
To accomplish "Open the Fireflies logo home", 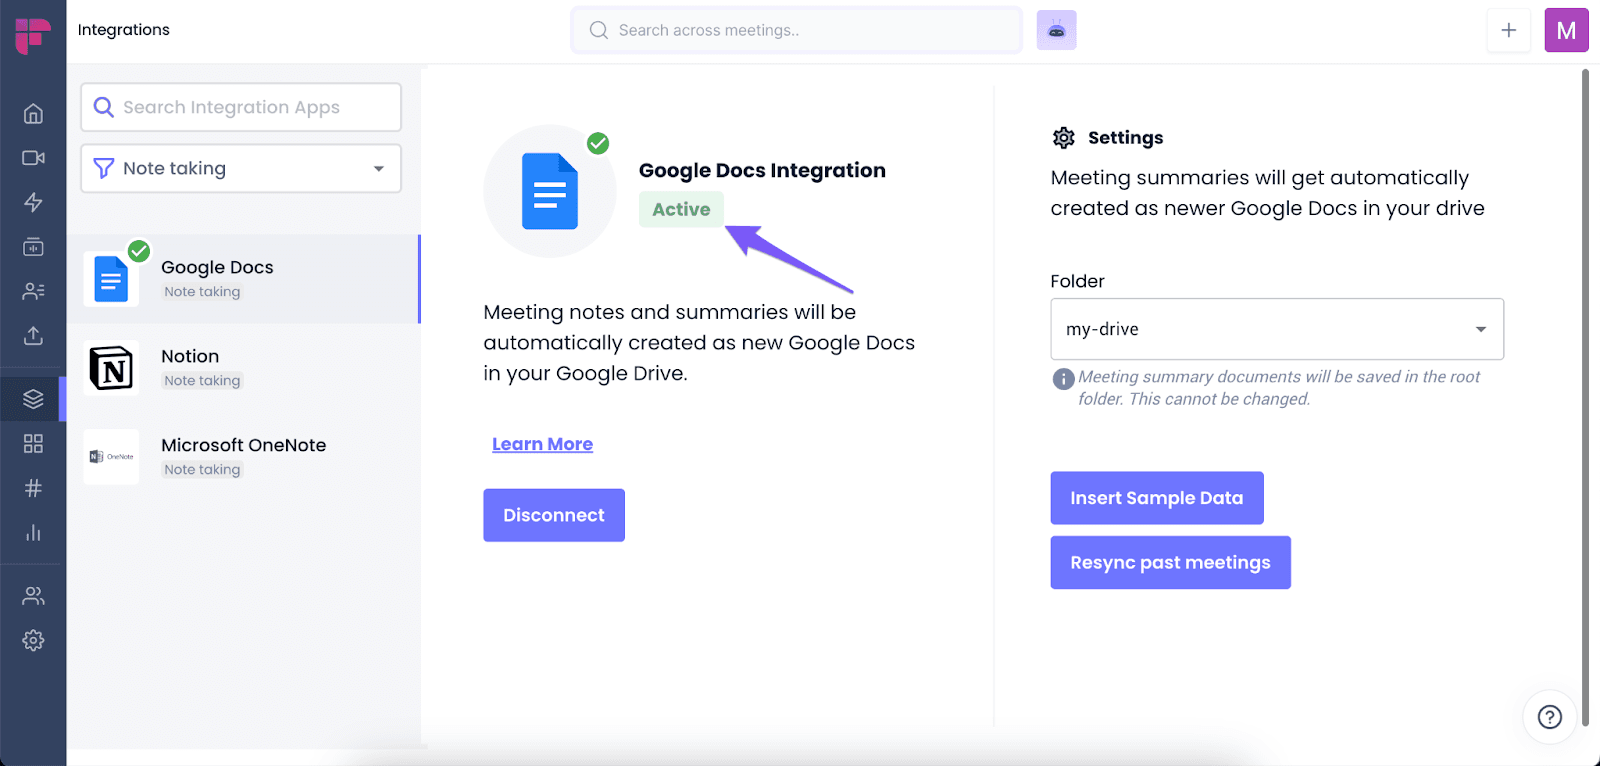I will coord(33,35).
